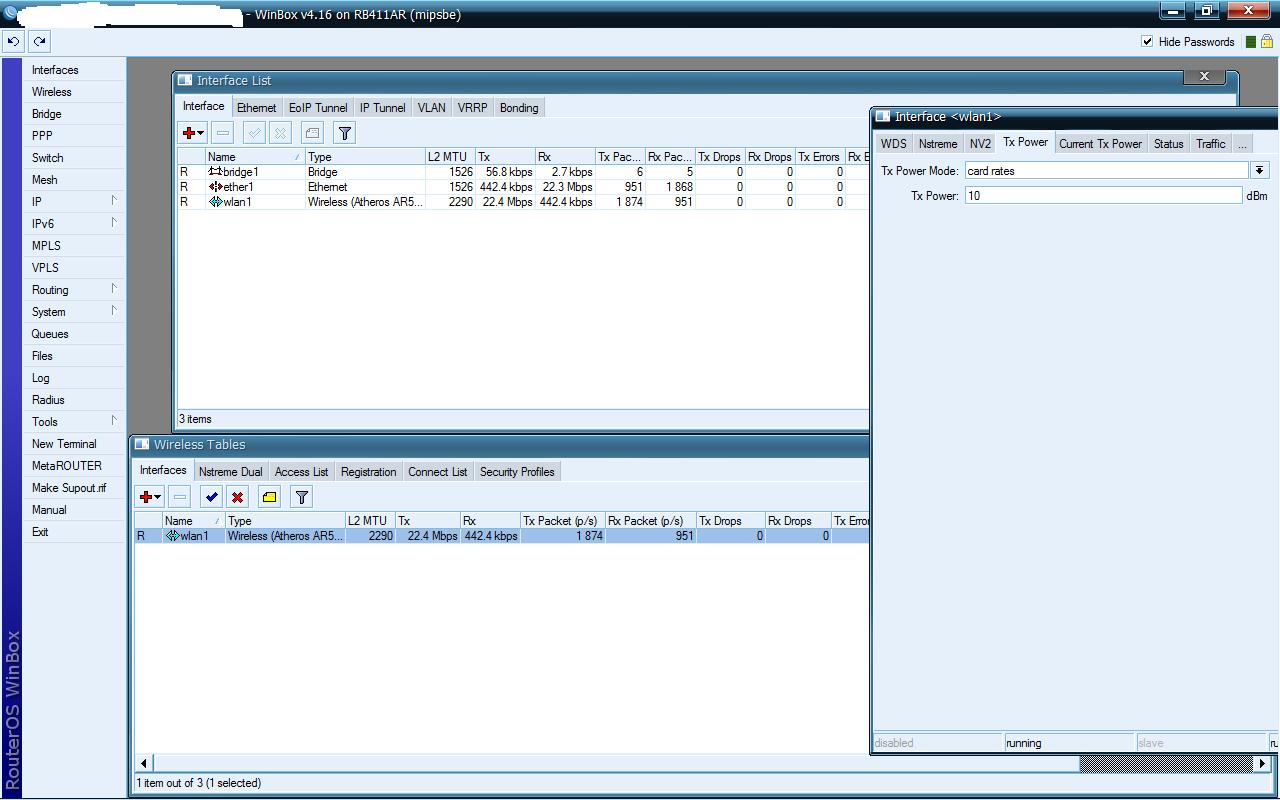Add a new item in Wireless Tables

pos(149,497)
